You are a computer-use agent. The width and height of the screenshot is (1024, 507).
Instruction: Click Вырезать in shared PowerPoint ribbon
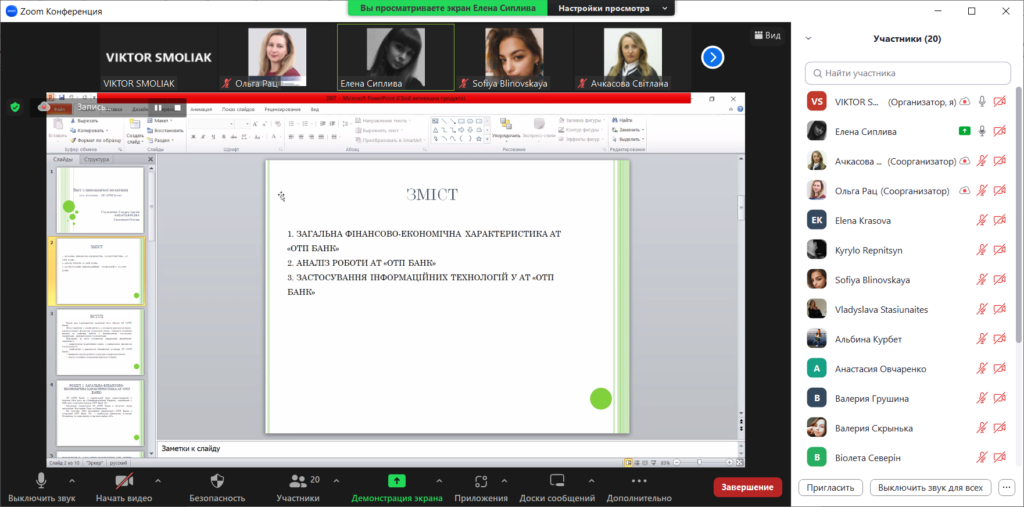click(84, 121)
